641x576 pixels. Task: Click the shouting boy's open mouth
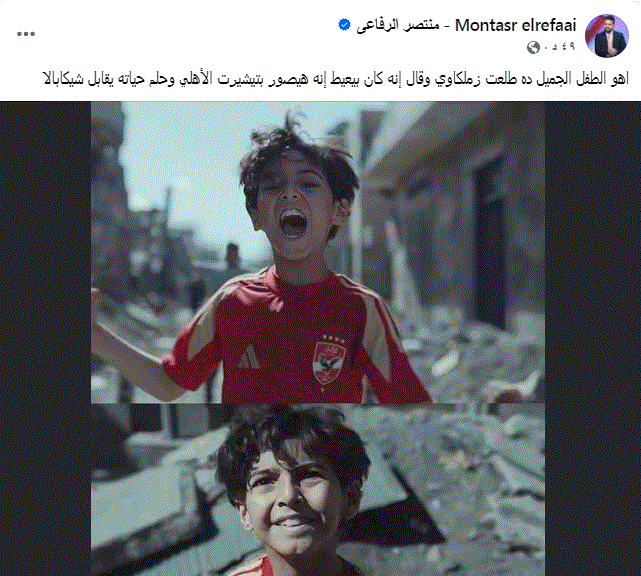293,224
